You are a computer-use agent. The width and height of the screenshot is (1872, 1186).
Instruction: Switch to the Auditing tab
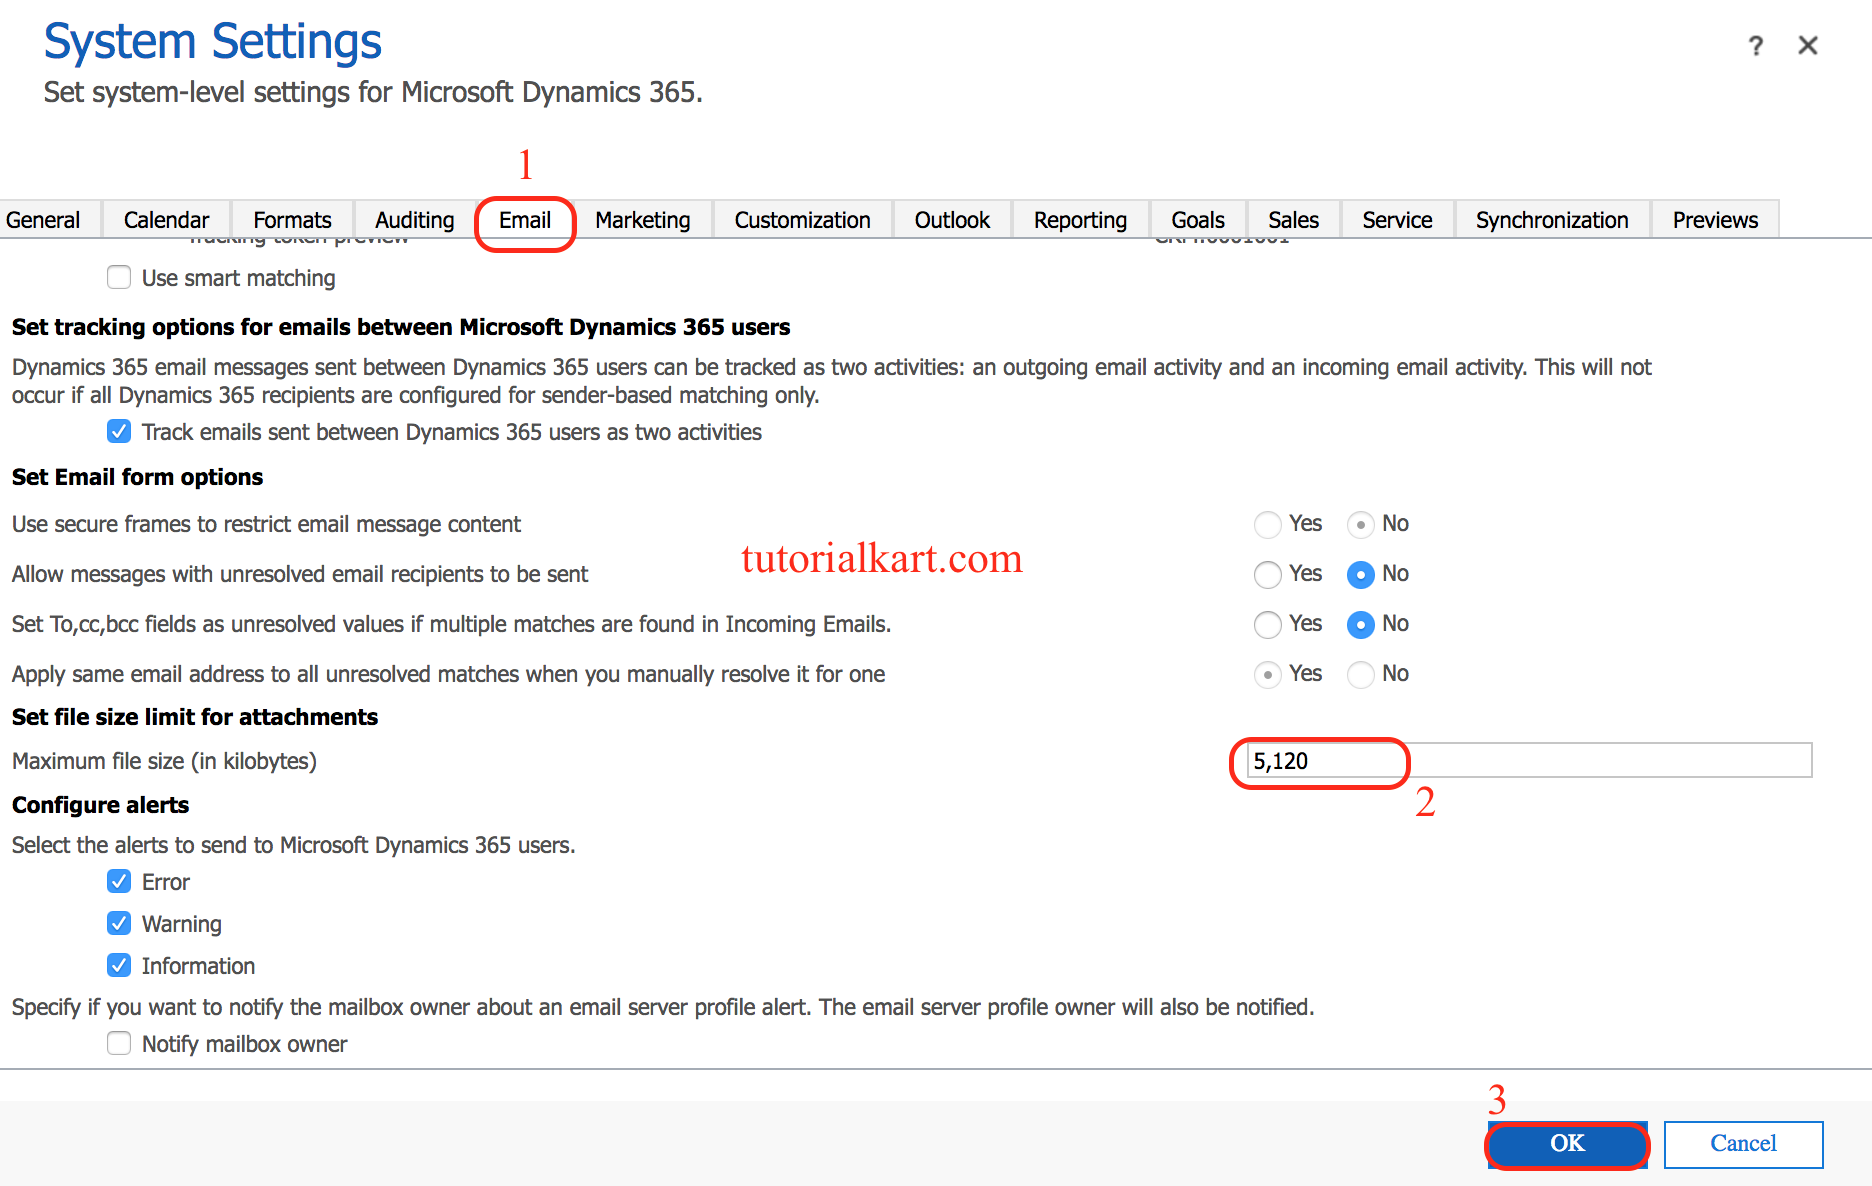coord(413,219)
